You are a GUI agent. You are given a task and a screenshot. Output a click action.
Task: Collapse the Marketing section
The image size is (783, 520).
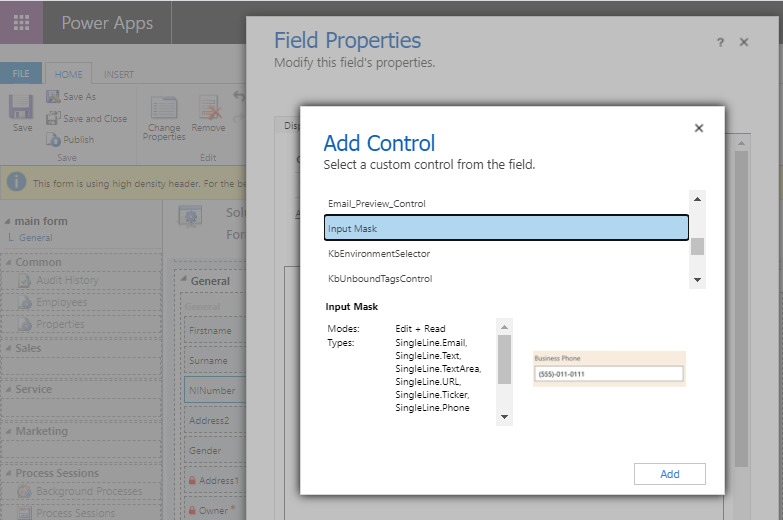[x=8, y=431]
